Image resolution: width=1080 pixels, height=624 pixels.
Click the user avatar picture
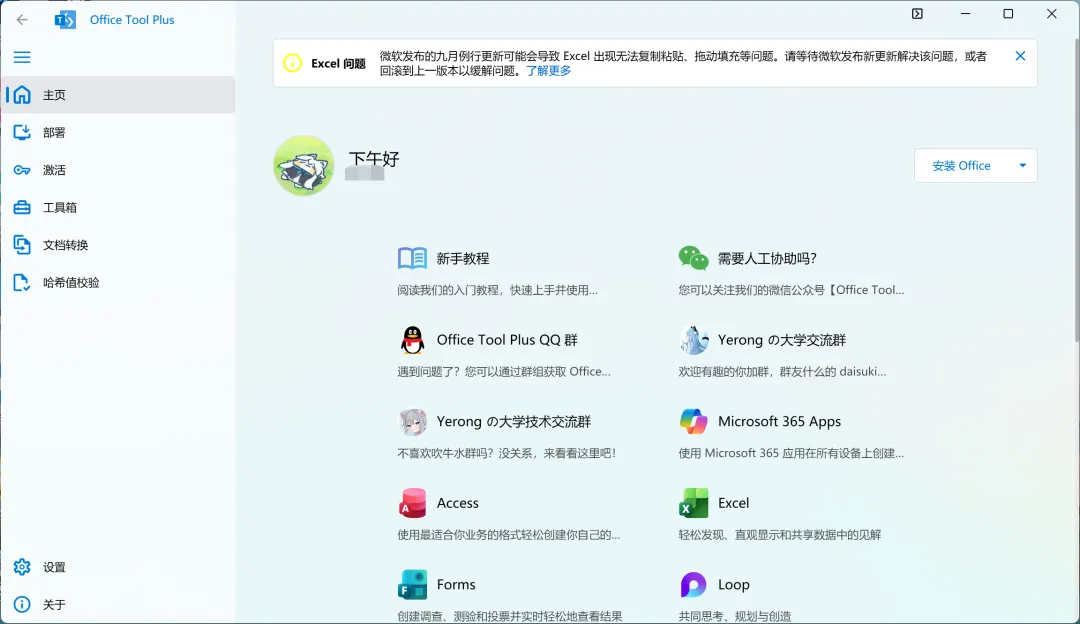304,165
